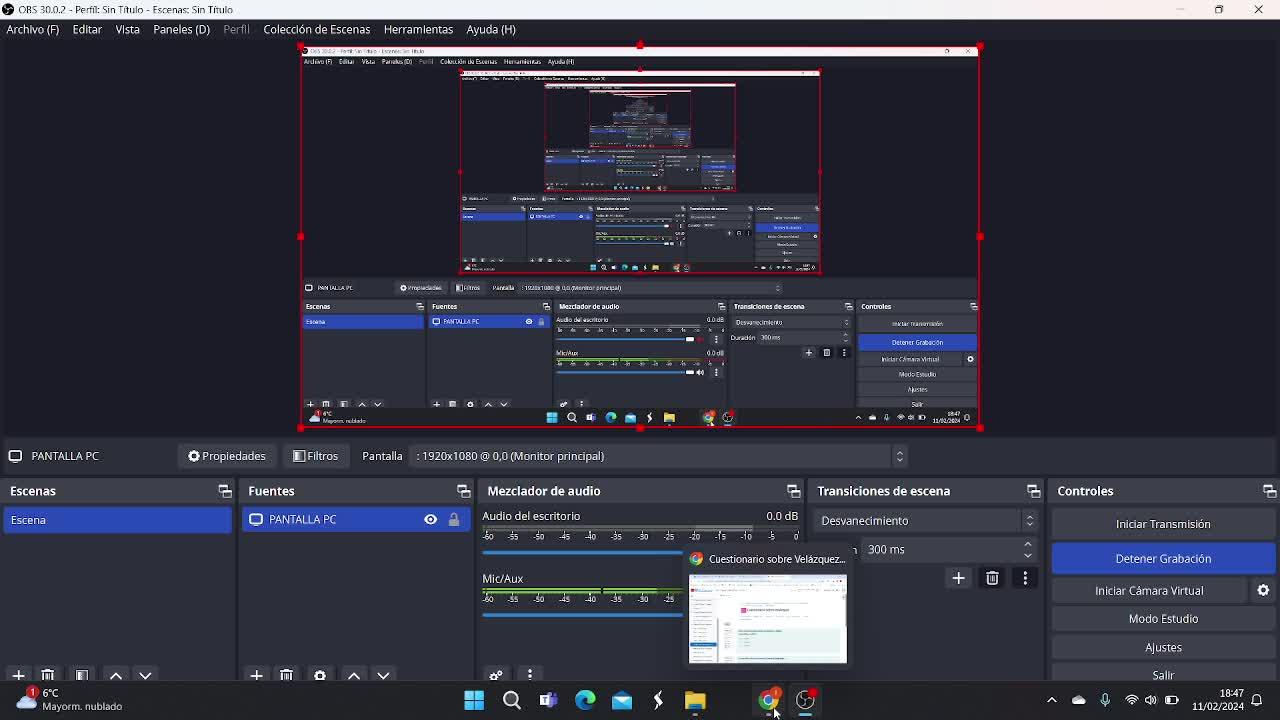Open the Herramientas menu
Image resolution: width=1280 pixels, height=720 pixels.
pos(418,29)
